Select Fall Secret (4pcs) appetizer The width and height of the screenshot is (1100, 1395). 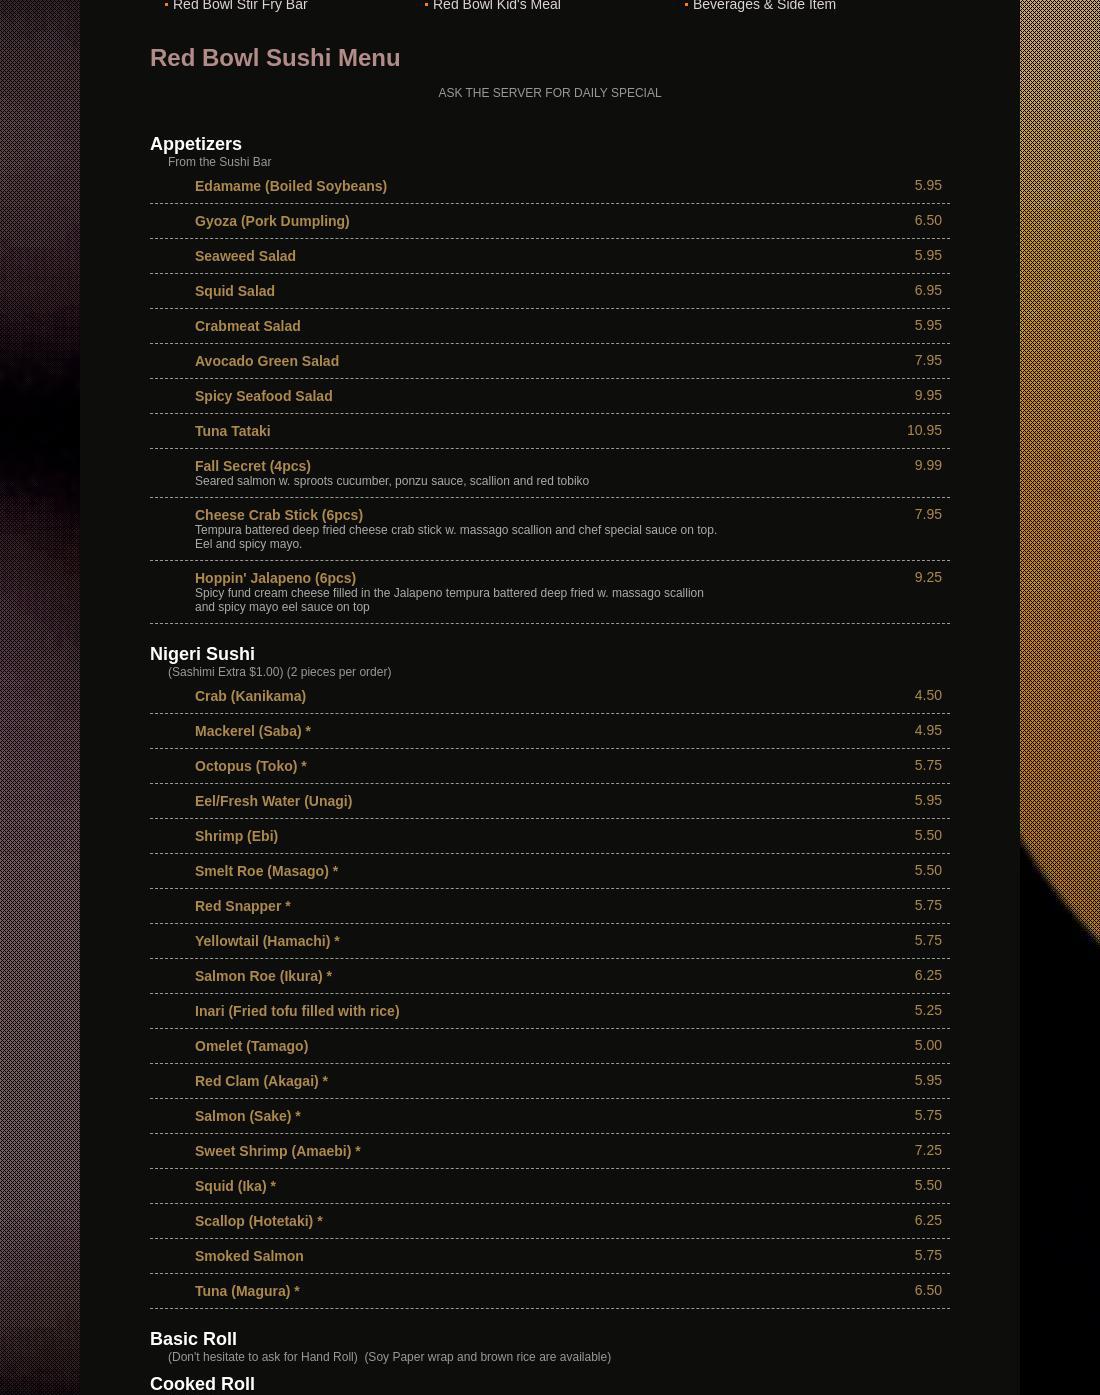(253, 466)
